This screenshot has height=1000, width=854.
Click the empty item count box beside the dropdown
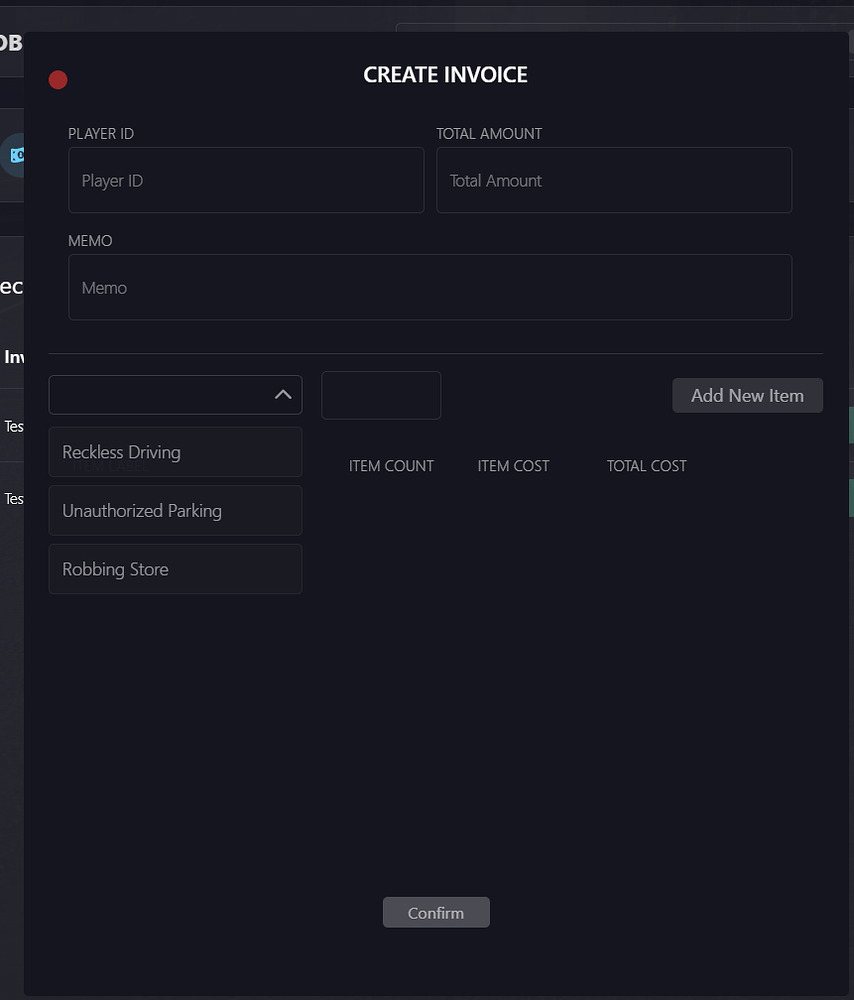pos(381,395)
